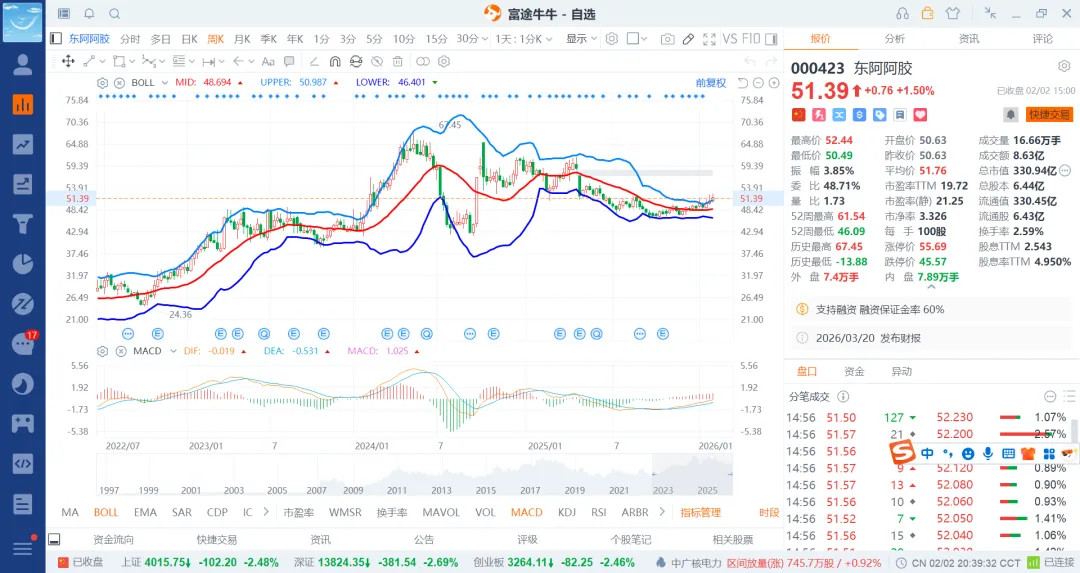Select the magnet snap tool

pos(335,61)
